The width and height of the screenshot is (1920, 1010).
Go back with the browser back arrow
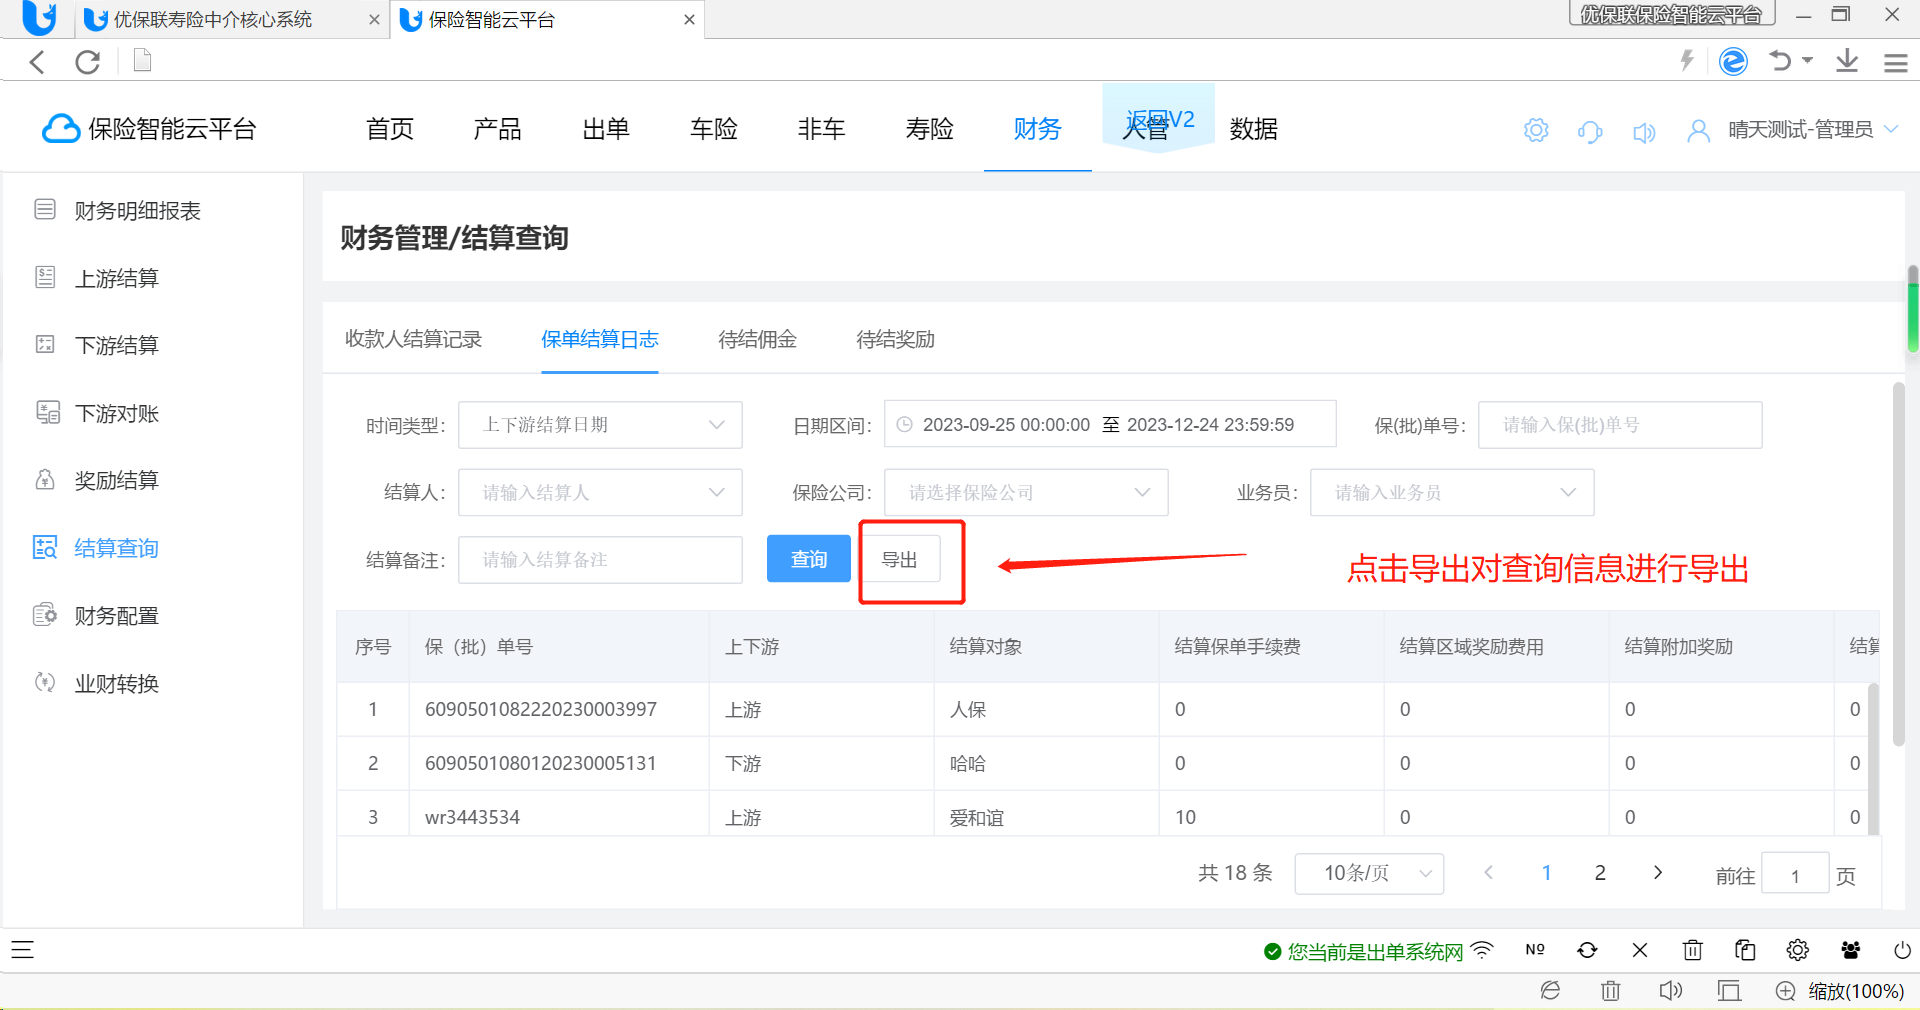[x=38, y=62]
